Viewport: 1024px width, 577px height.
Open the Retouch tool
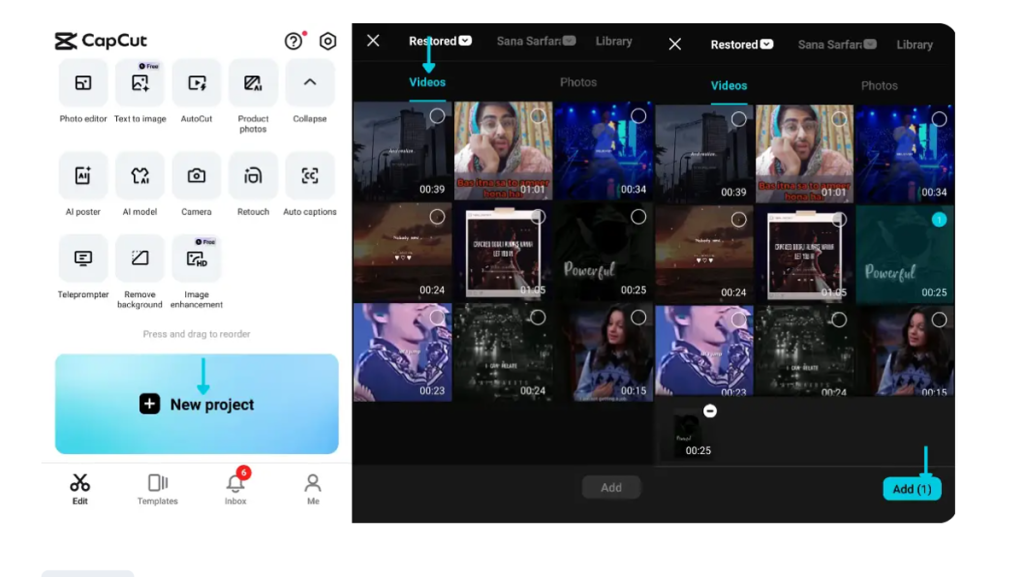tap(253, 177)
